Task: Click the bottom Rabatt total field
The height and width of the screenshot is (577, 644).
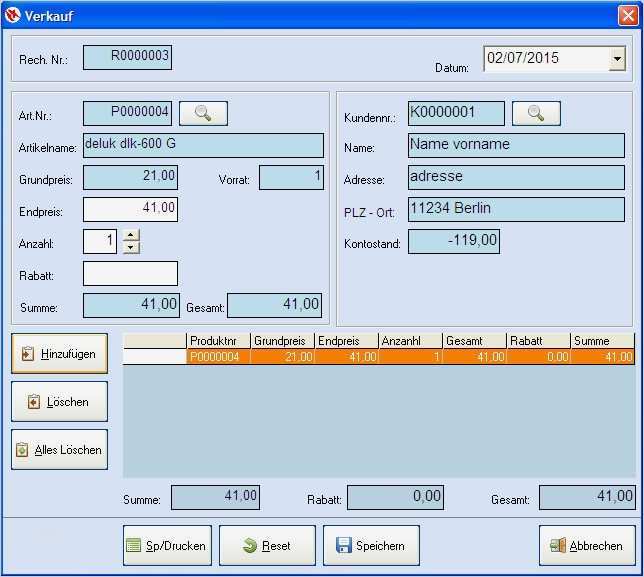Action: click(x=396, y=498)
